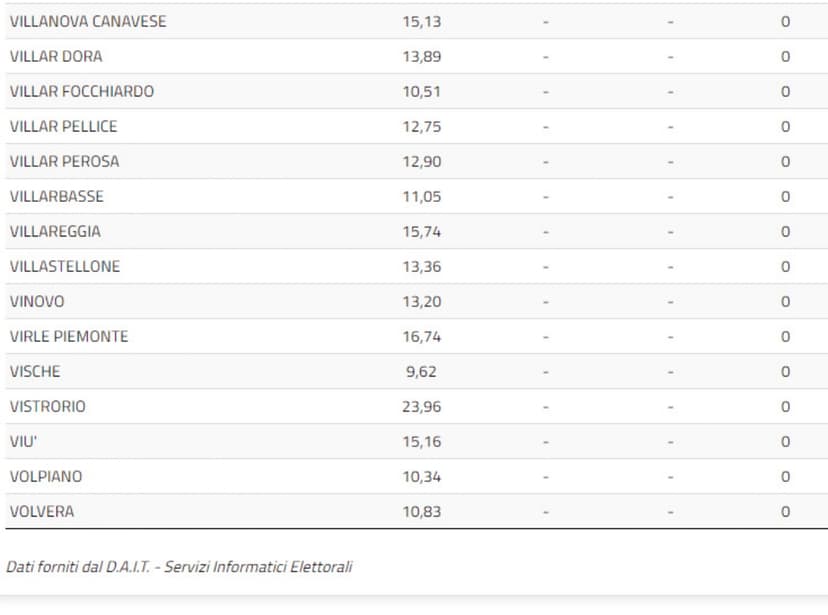Click the 23,96 percentage value
Screen dimensions: 828x615
point(421,406)
